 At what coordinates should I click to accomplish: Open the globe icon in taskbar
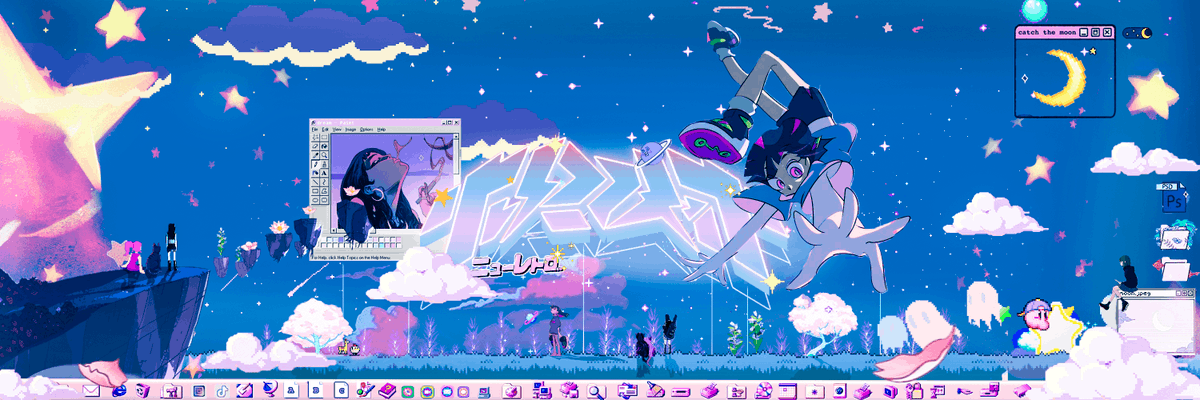click(268, 389)
